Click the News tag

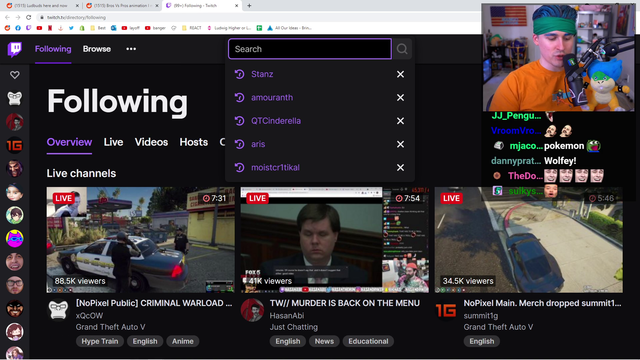coord(324,341)
